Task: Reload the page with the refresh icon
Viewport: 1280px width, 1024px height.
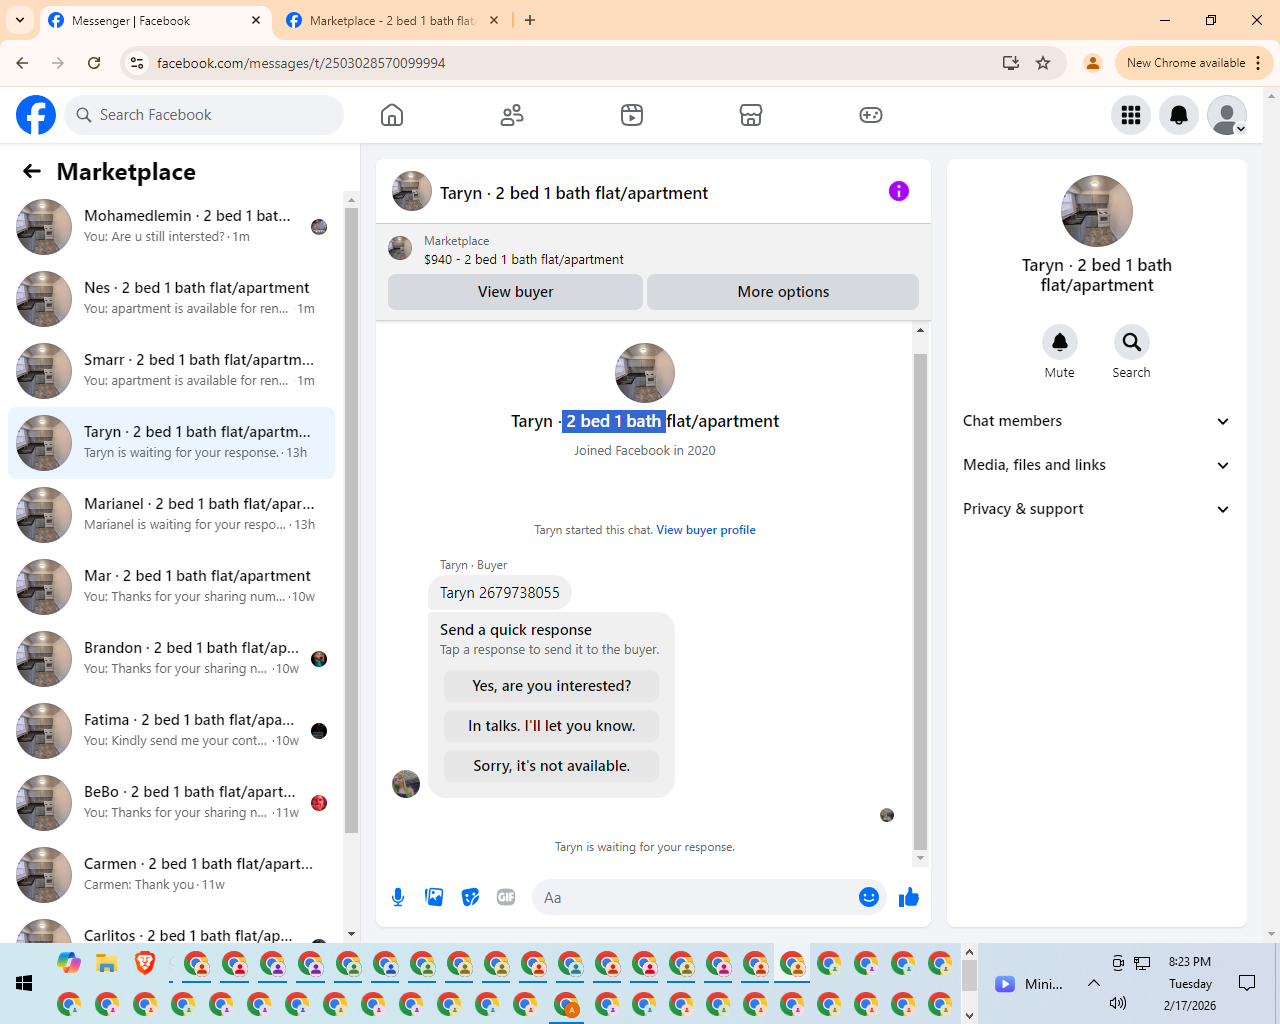Action: click(x=94, y=63)
